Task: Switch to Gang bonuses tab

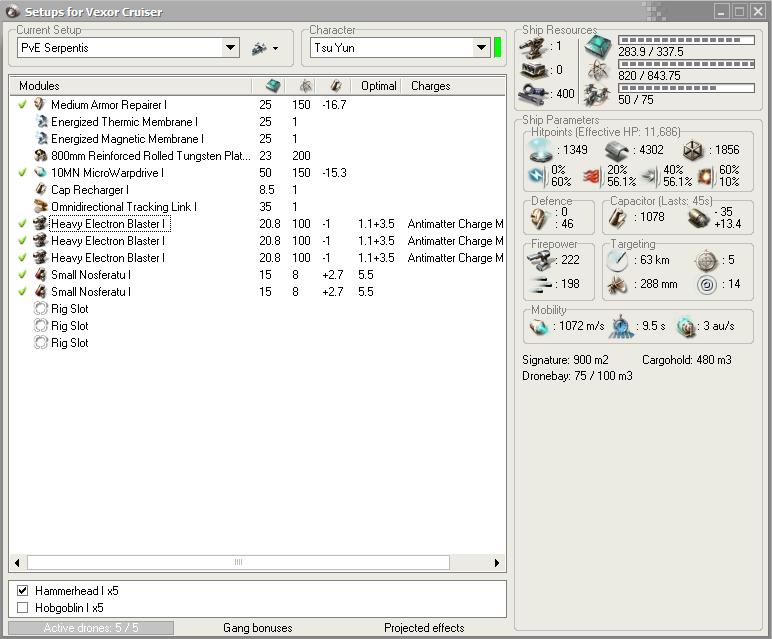Action: 257,628
